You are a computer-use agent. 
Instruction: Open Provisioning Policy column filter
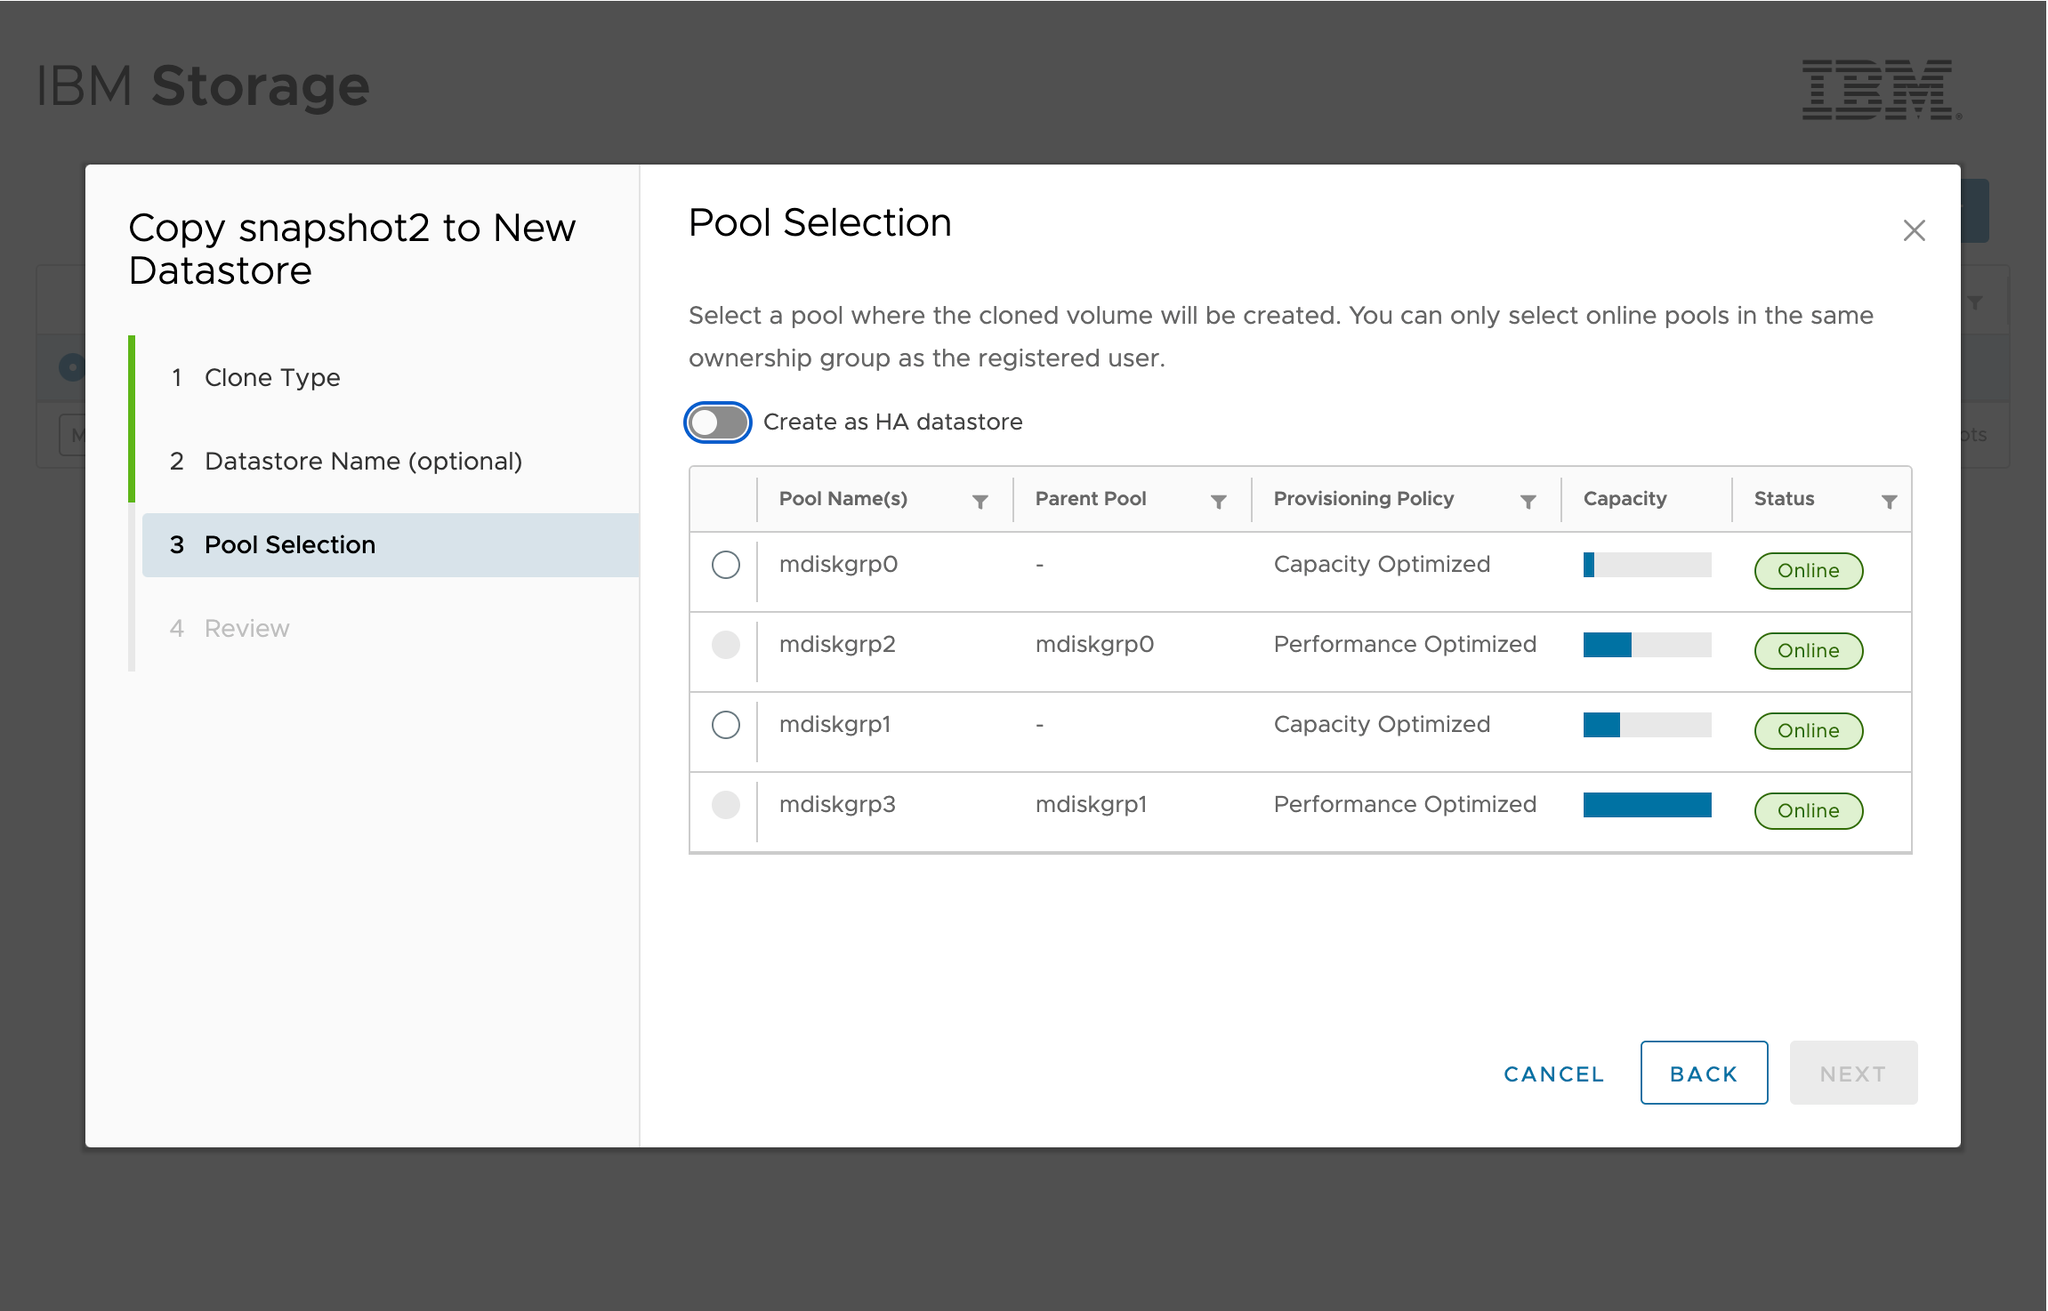pos(1528,501)
